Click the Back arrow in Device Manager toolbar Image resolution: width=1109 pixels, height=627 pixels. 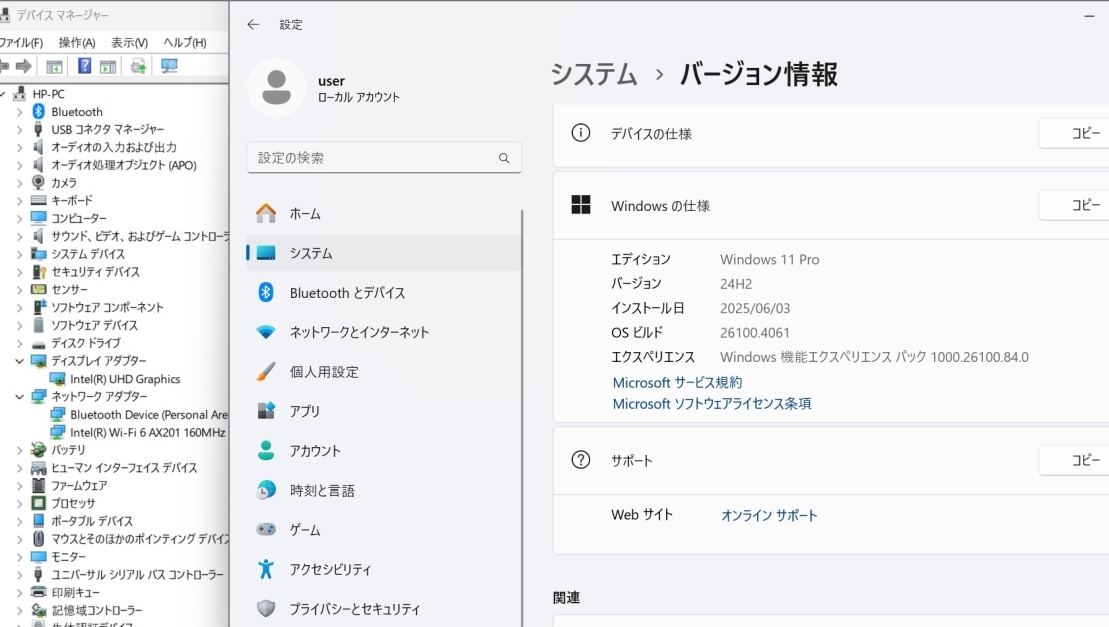click(x=4, y=66)
